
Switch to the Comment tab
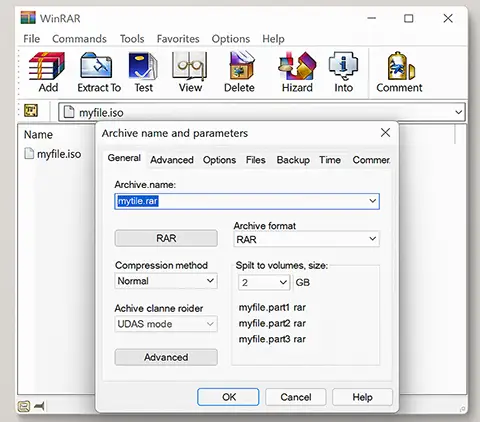tap(371, 160)
